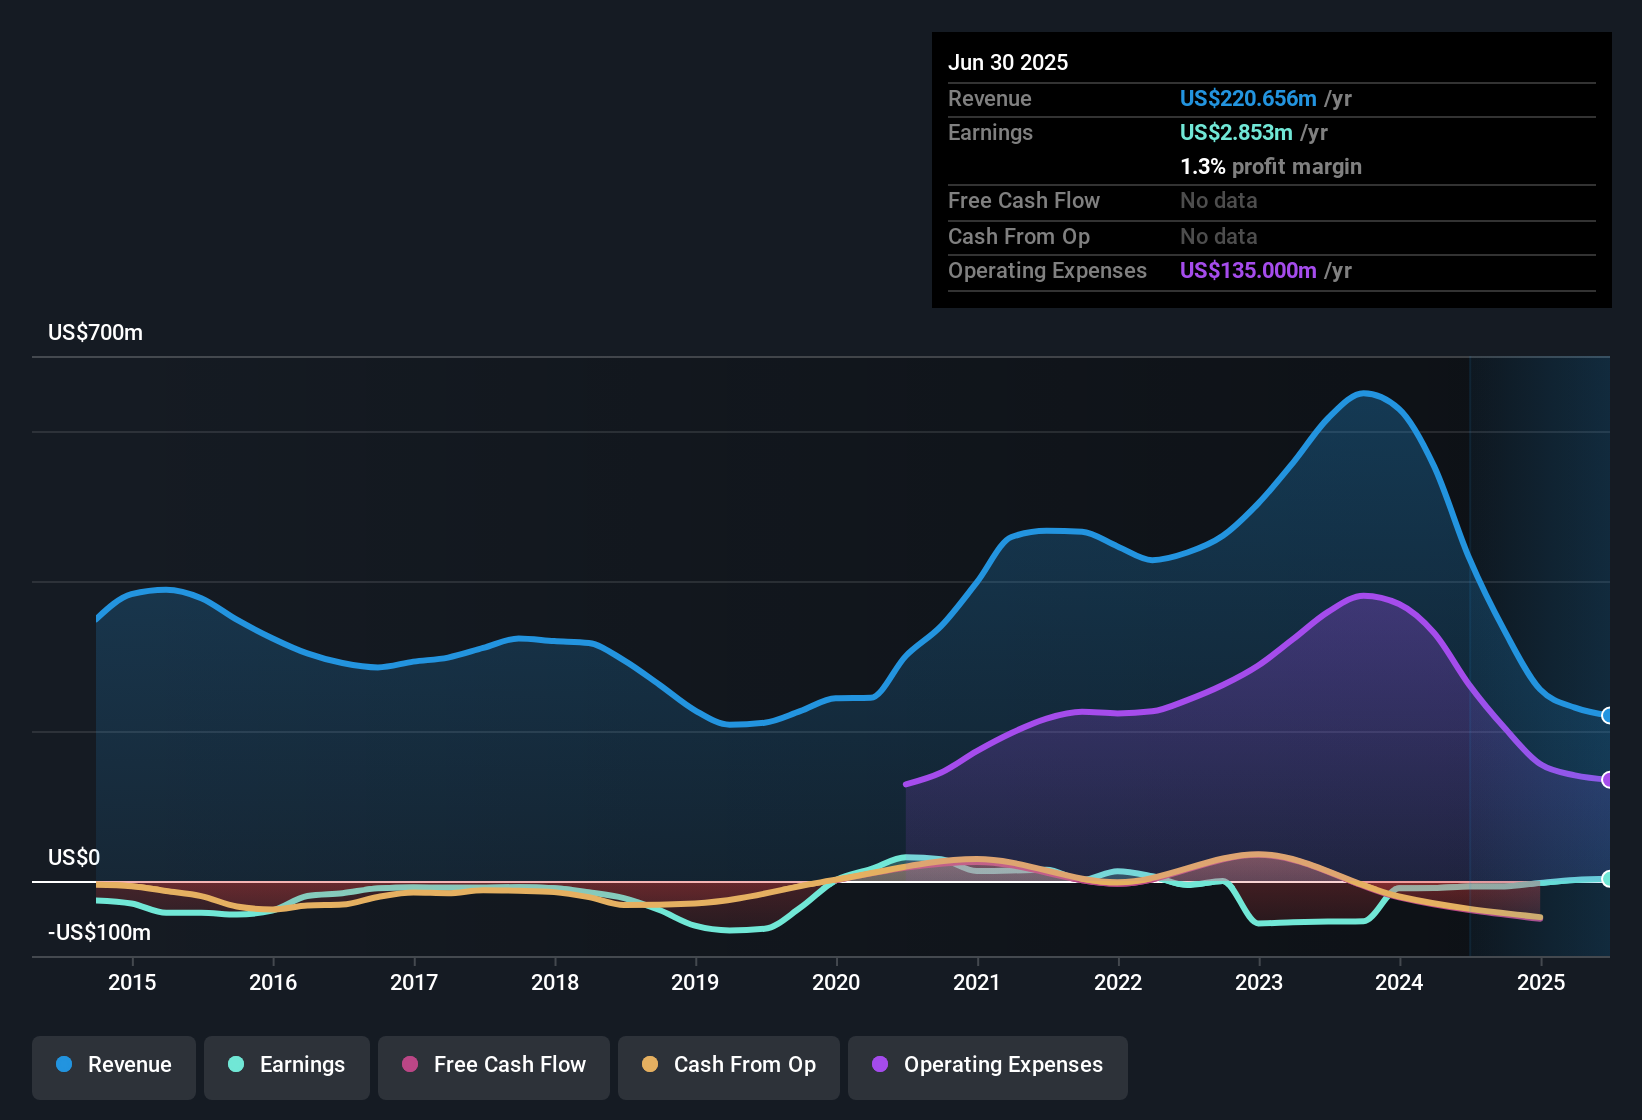Toggle the Revenue series visibility
The width and height of the screenshot is (1642, 1120).
tap(113, 1065)
